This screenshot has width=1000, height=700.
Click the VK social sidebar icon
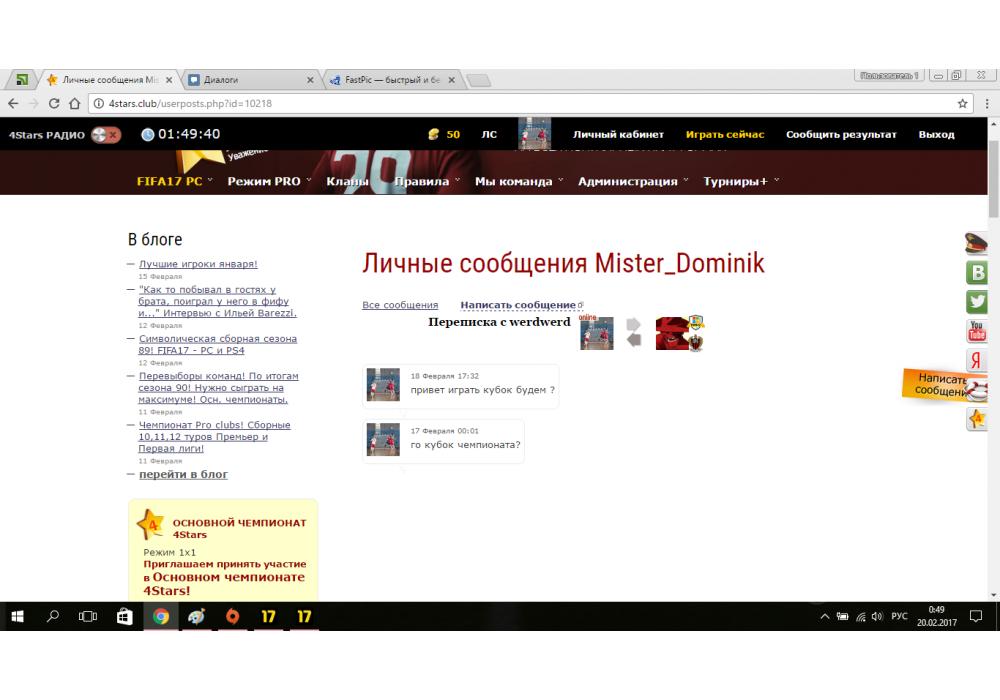977,272
